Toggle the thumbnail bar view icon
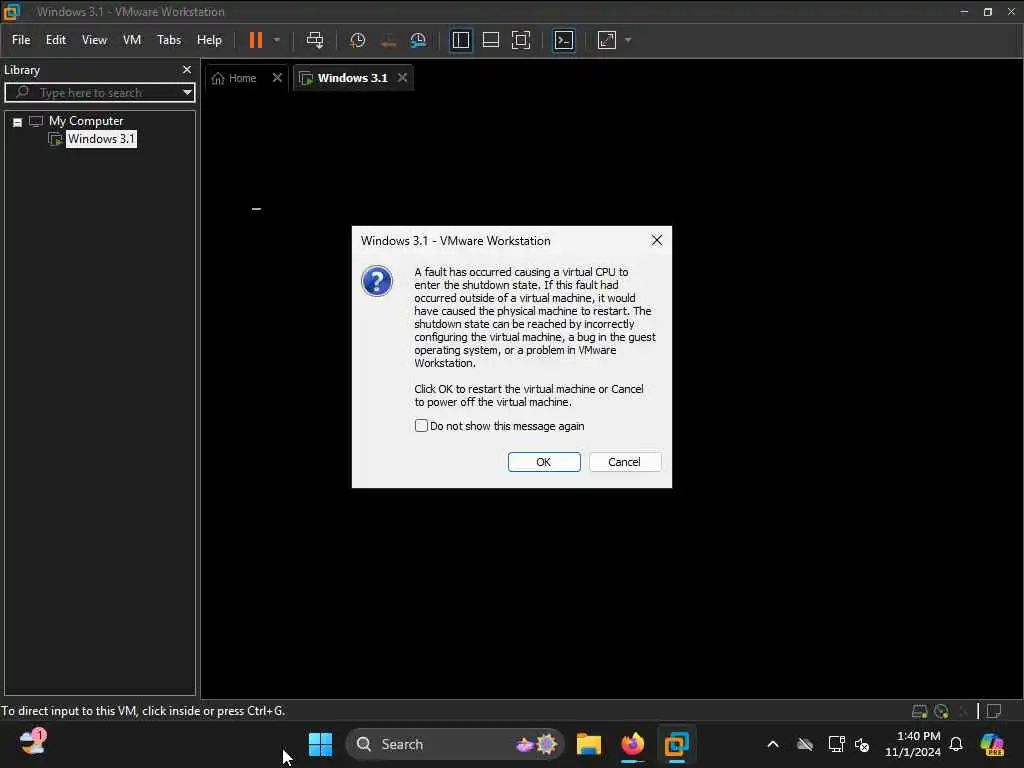Viewport: 1024px width, 768px height. (490, 40)
